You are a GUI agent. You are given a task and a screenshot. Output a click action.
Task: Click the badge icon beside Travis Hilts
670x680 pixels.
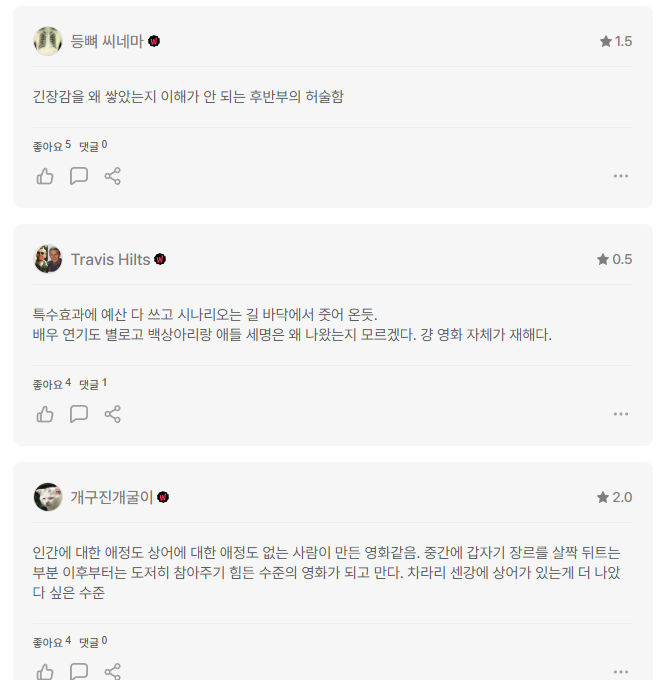pos(160,259)
